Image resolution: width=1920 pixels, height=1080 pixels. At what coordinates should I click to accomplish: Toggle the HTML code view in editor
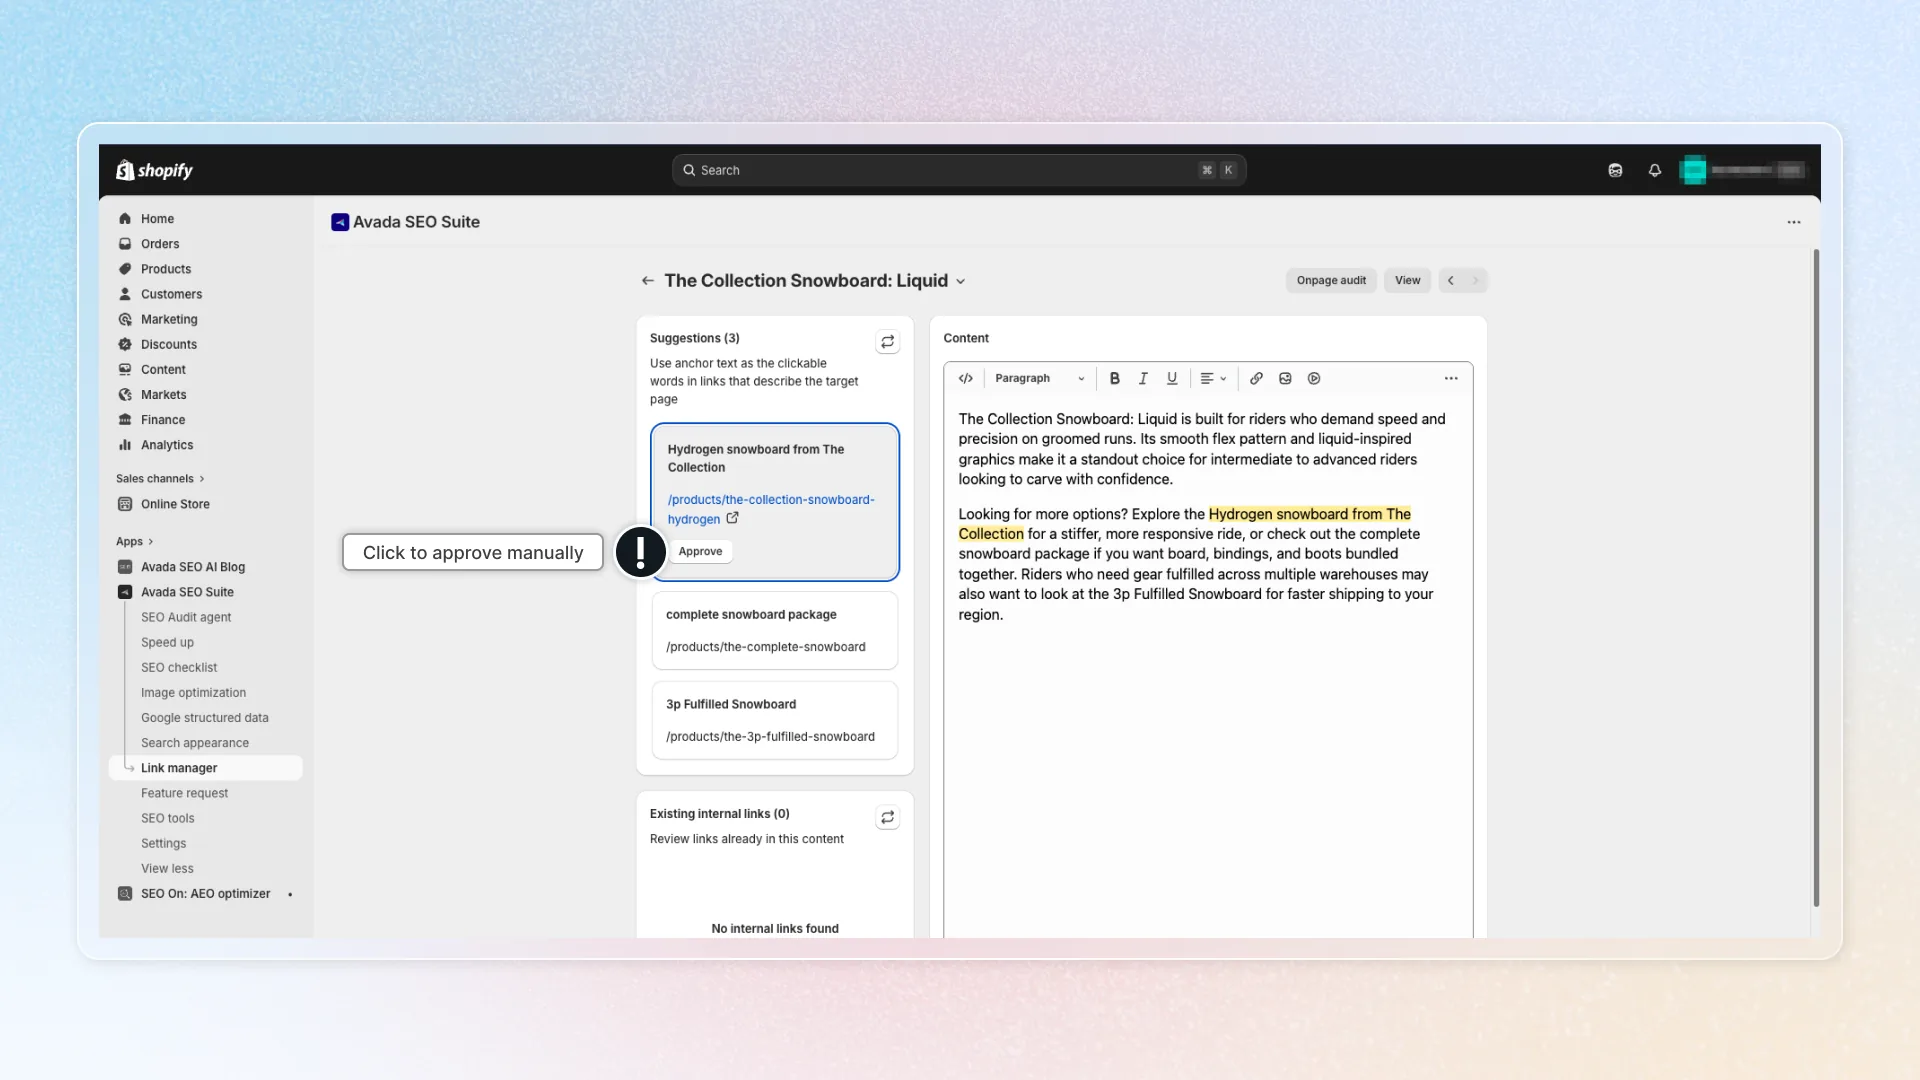click(966, 378)
